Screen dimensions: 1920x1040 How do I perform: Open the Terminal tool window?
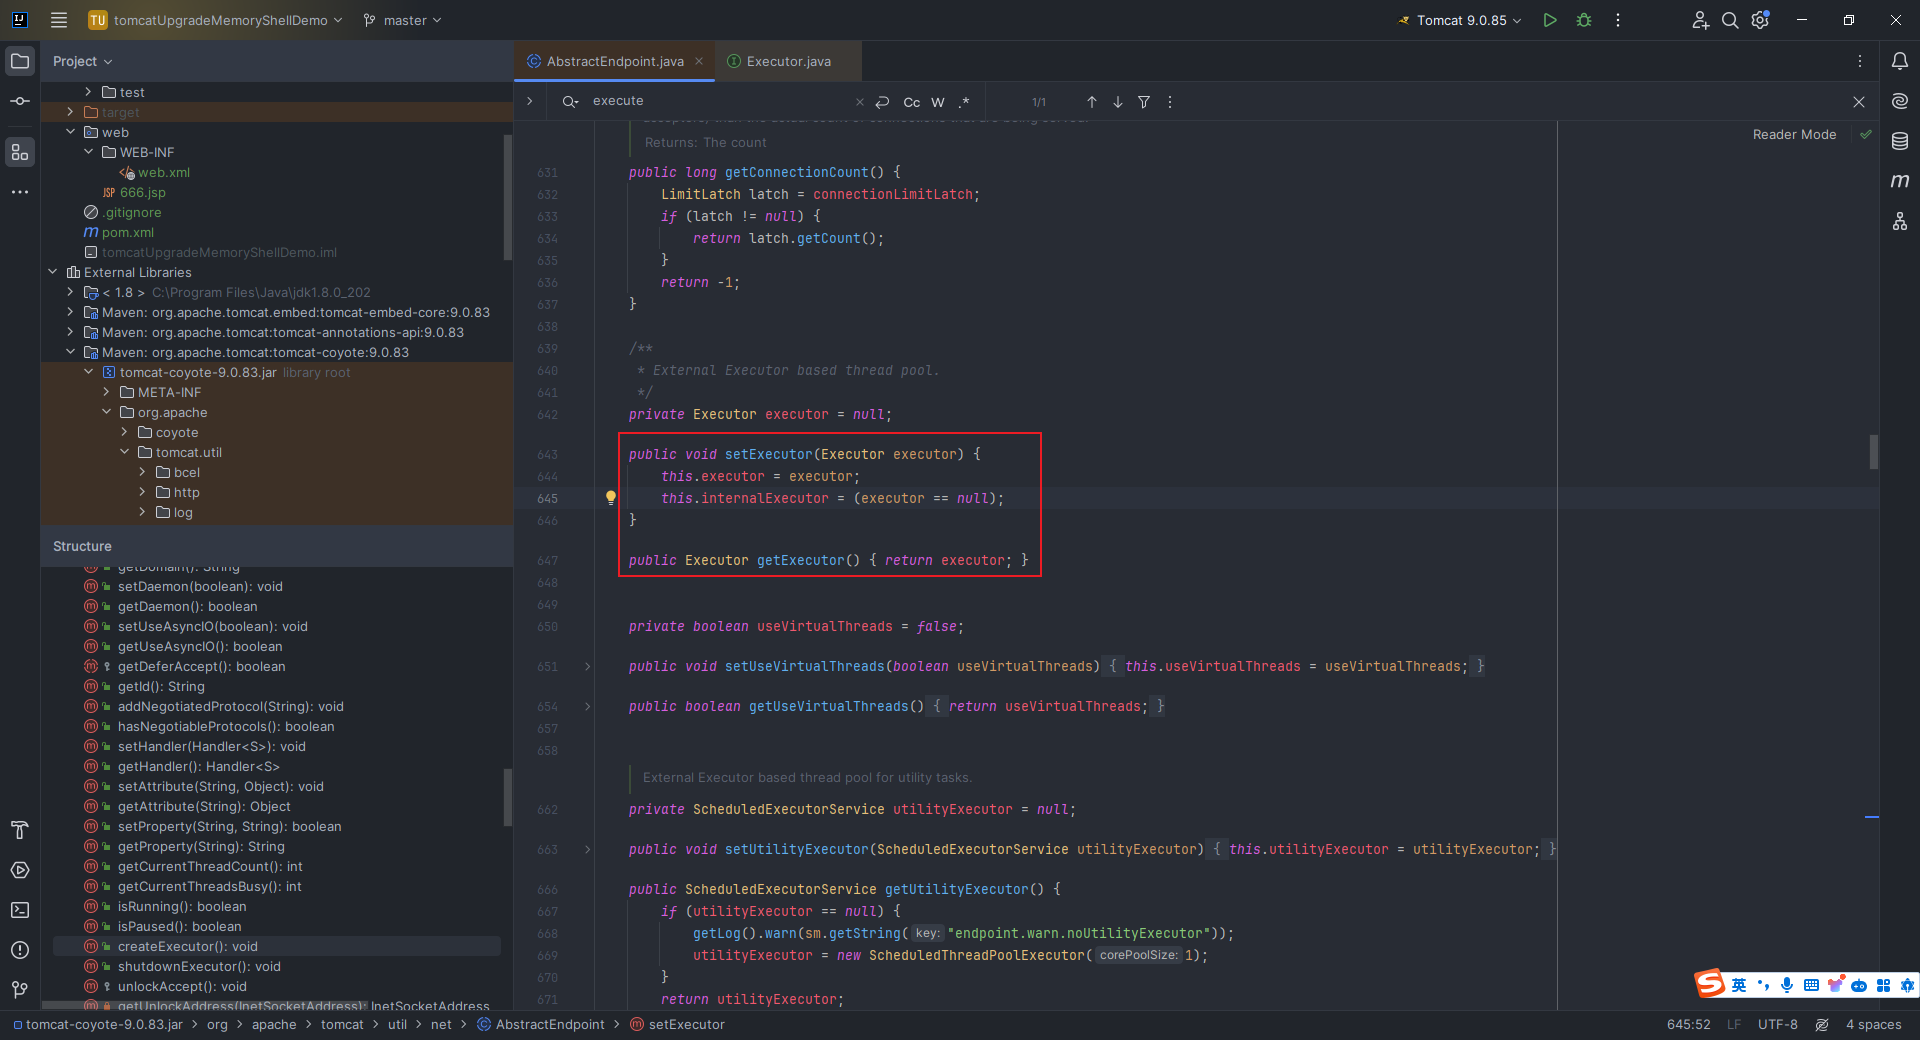pyautogui.click(x=20, y=910)
